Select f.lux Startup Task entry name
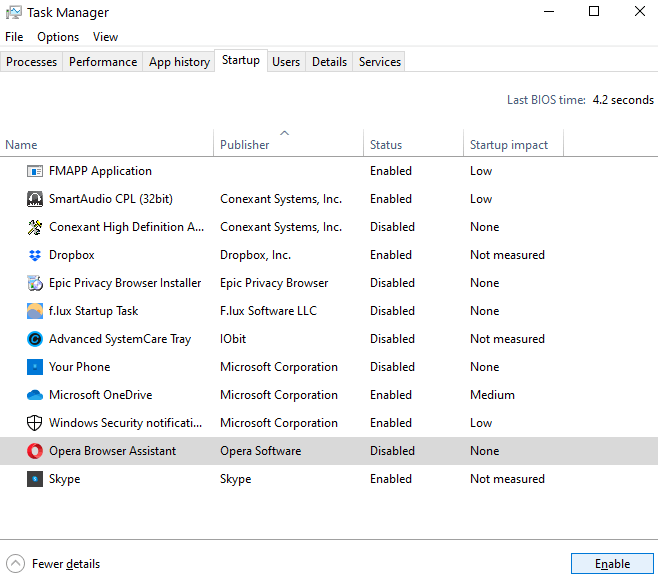The height and width of the screenshot is (586, 658). 93,311
